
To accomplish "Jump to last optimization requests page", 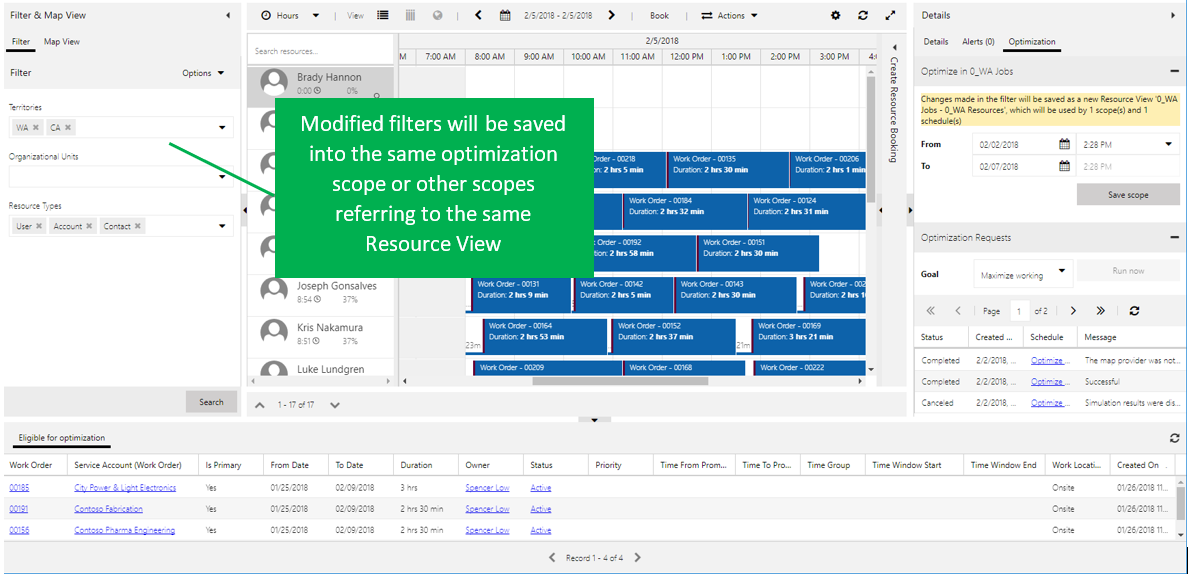I will click(1100, 310).
